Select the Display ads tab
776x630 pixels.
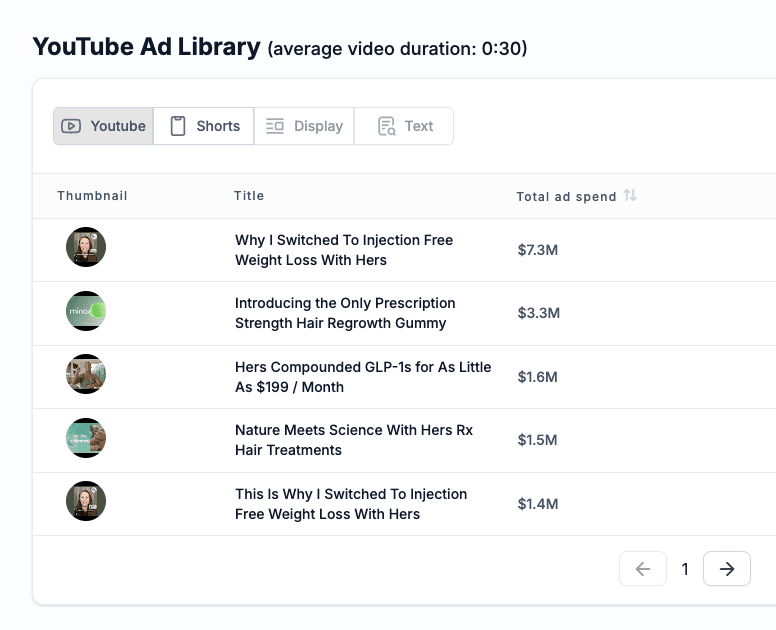[304, 126]
